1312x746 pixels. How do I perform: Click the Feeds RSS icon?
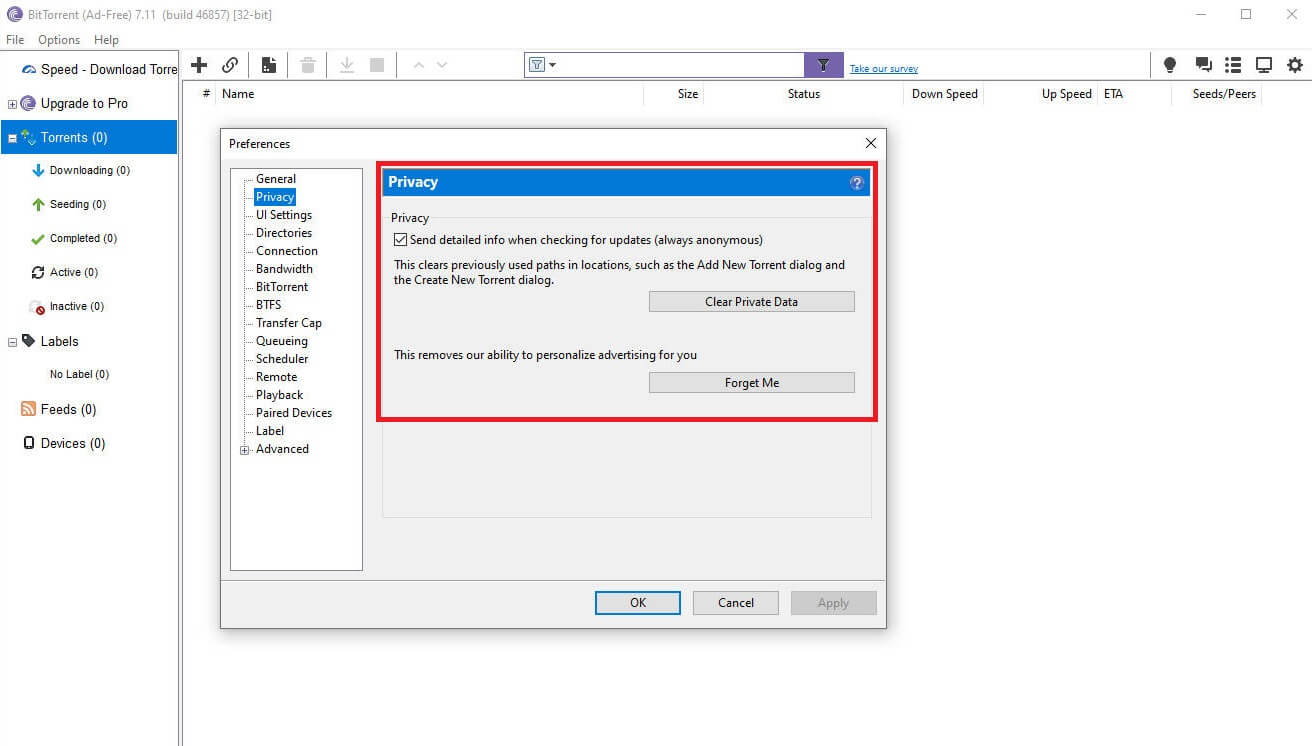(x=29, y=409)
